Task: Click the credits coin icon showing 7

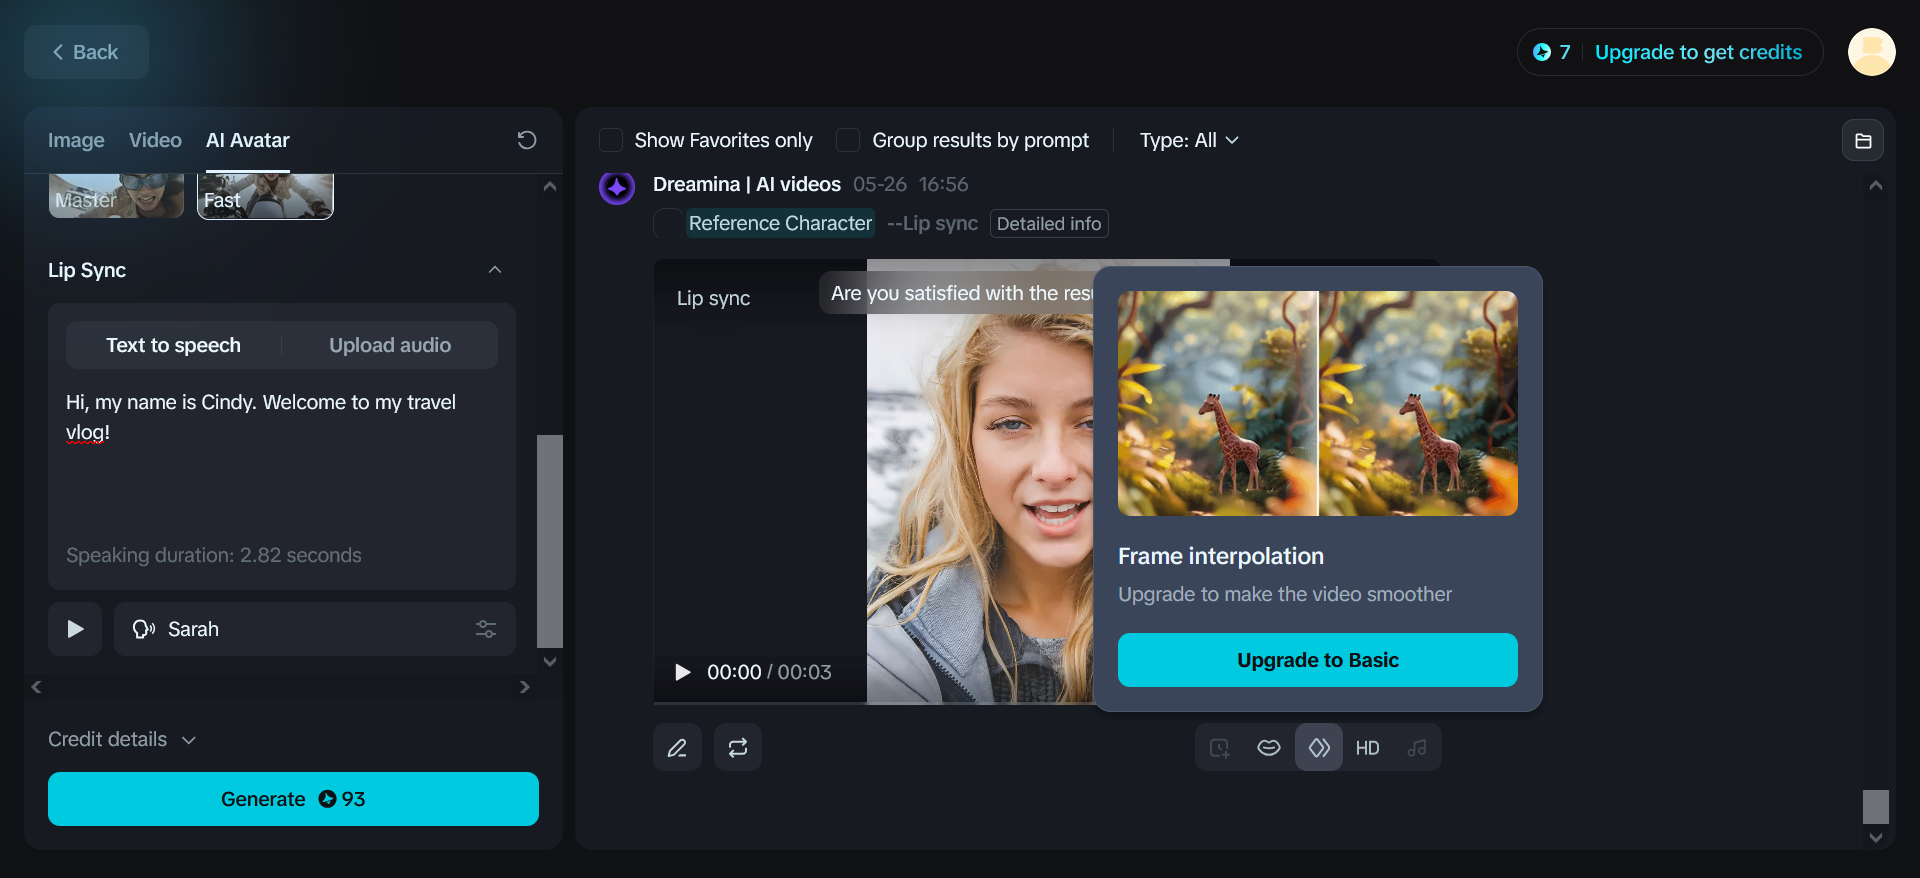Action: pos(1542,52)
